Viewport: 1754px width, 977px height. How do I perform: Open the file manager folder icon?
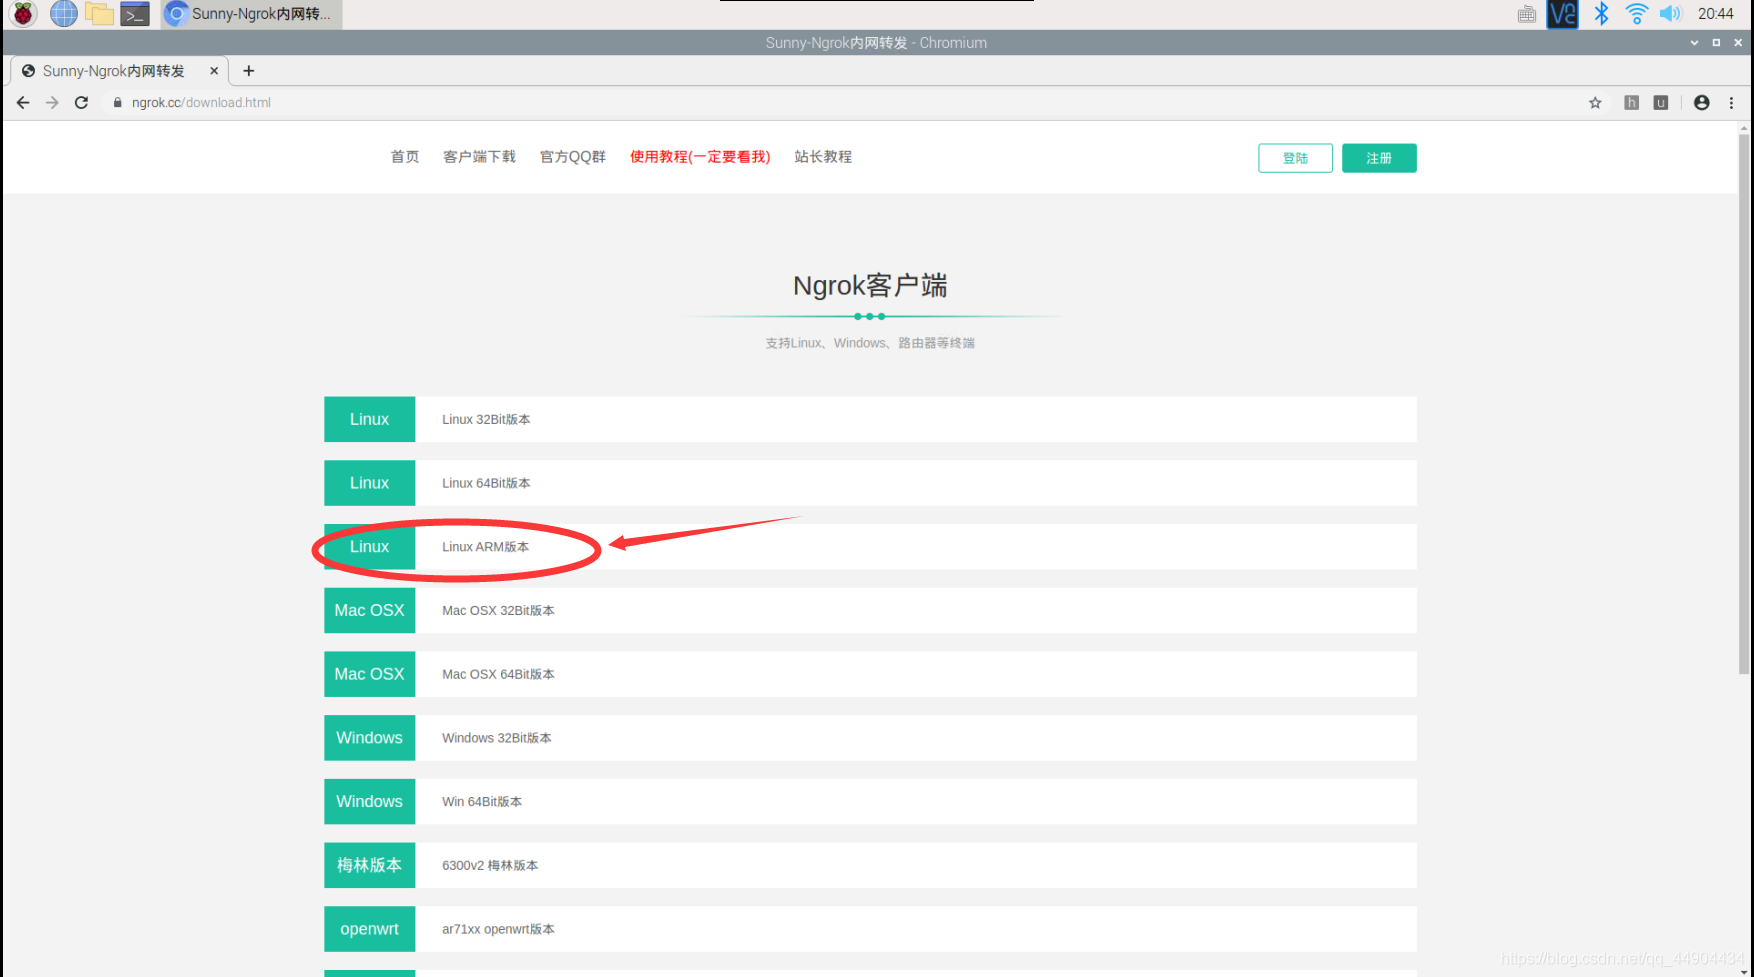(99, 14)
